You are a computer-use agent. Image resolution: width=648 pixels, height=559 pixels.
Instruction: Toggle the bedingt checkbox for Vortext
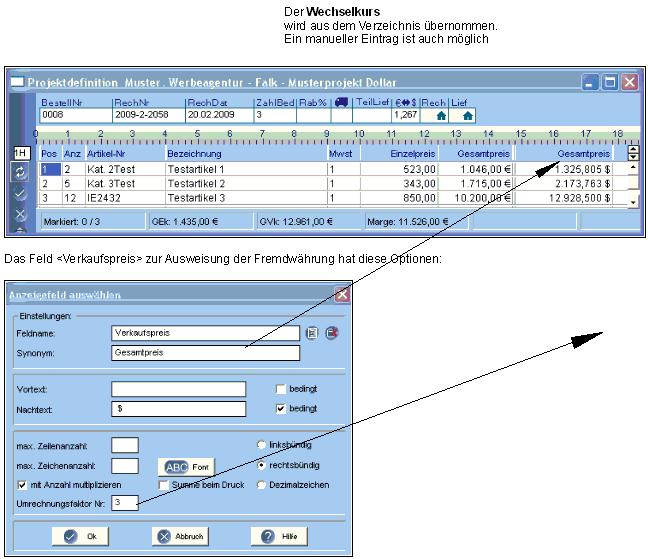pyautogui.click(x=281, y=389)
